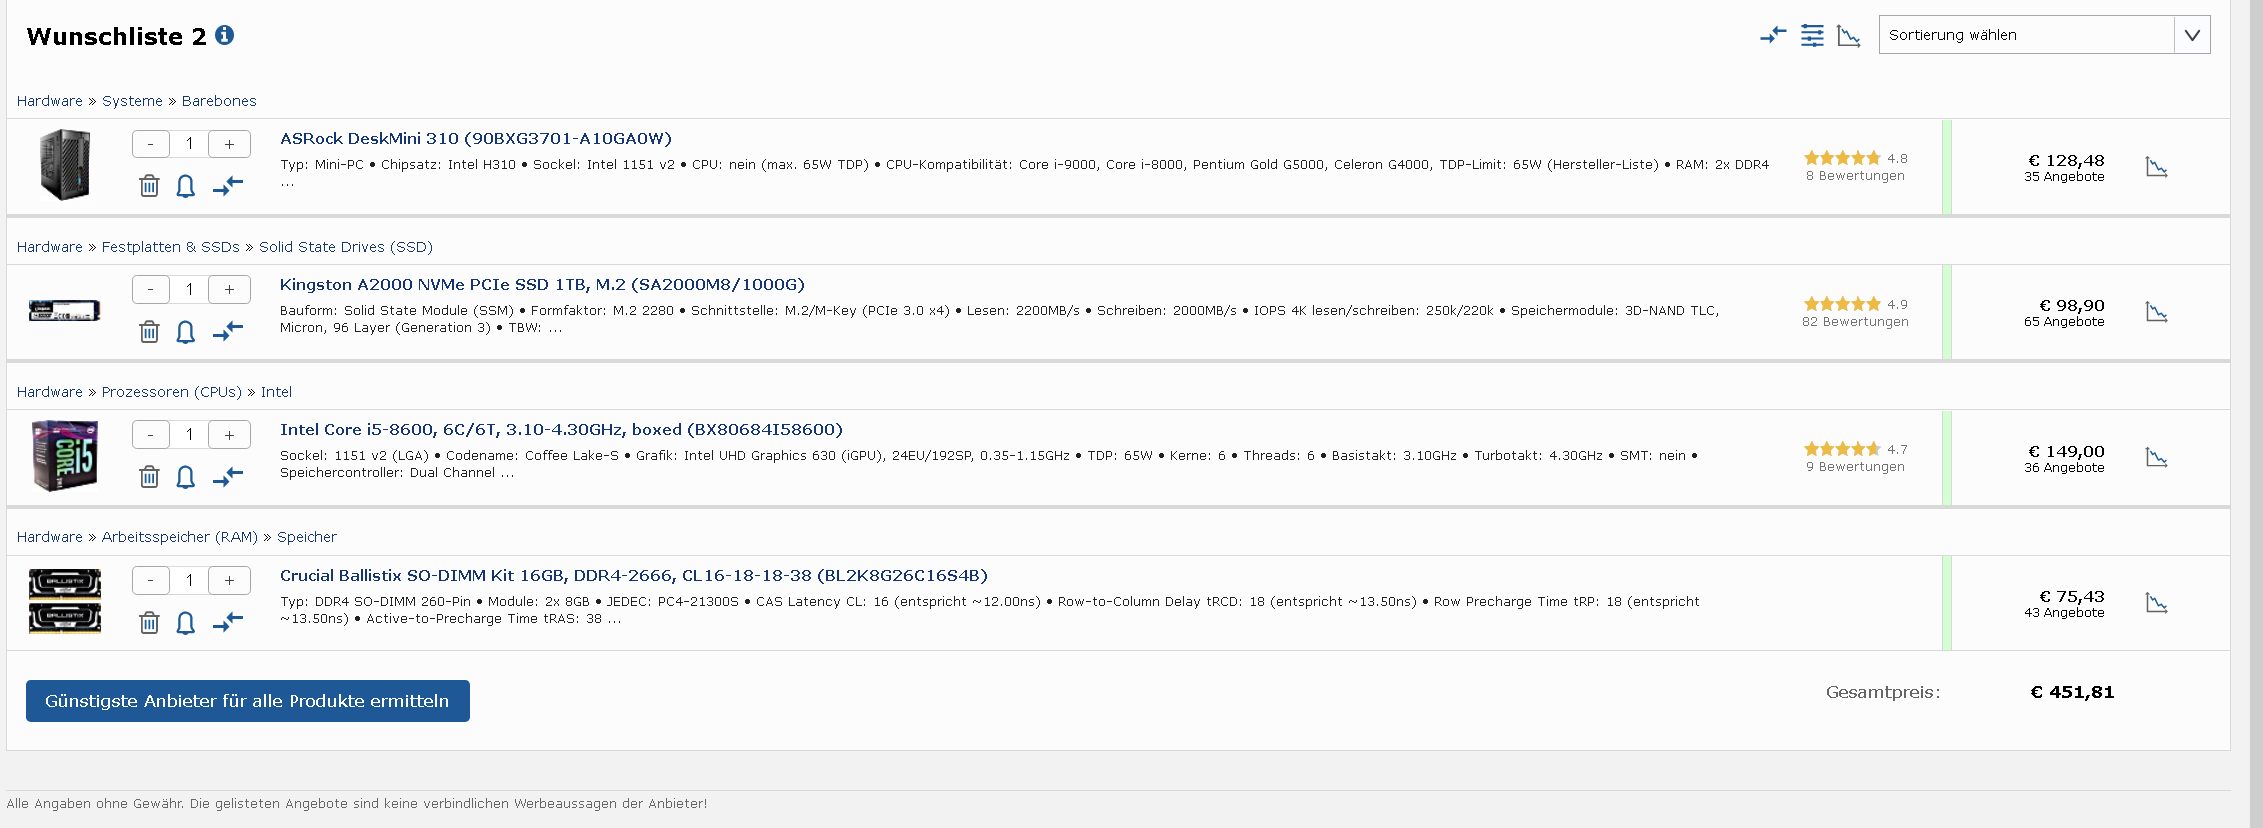Viewport: 2263px width, 828px height.
Task: Open price chart for Crucial Ballistix kit
Action: coord(2157,603)
